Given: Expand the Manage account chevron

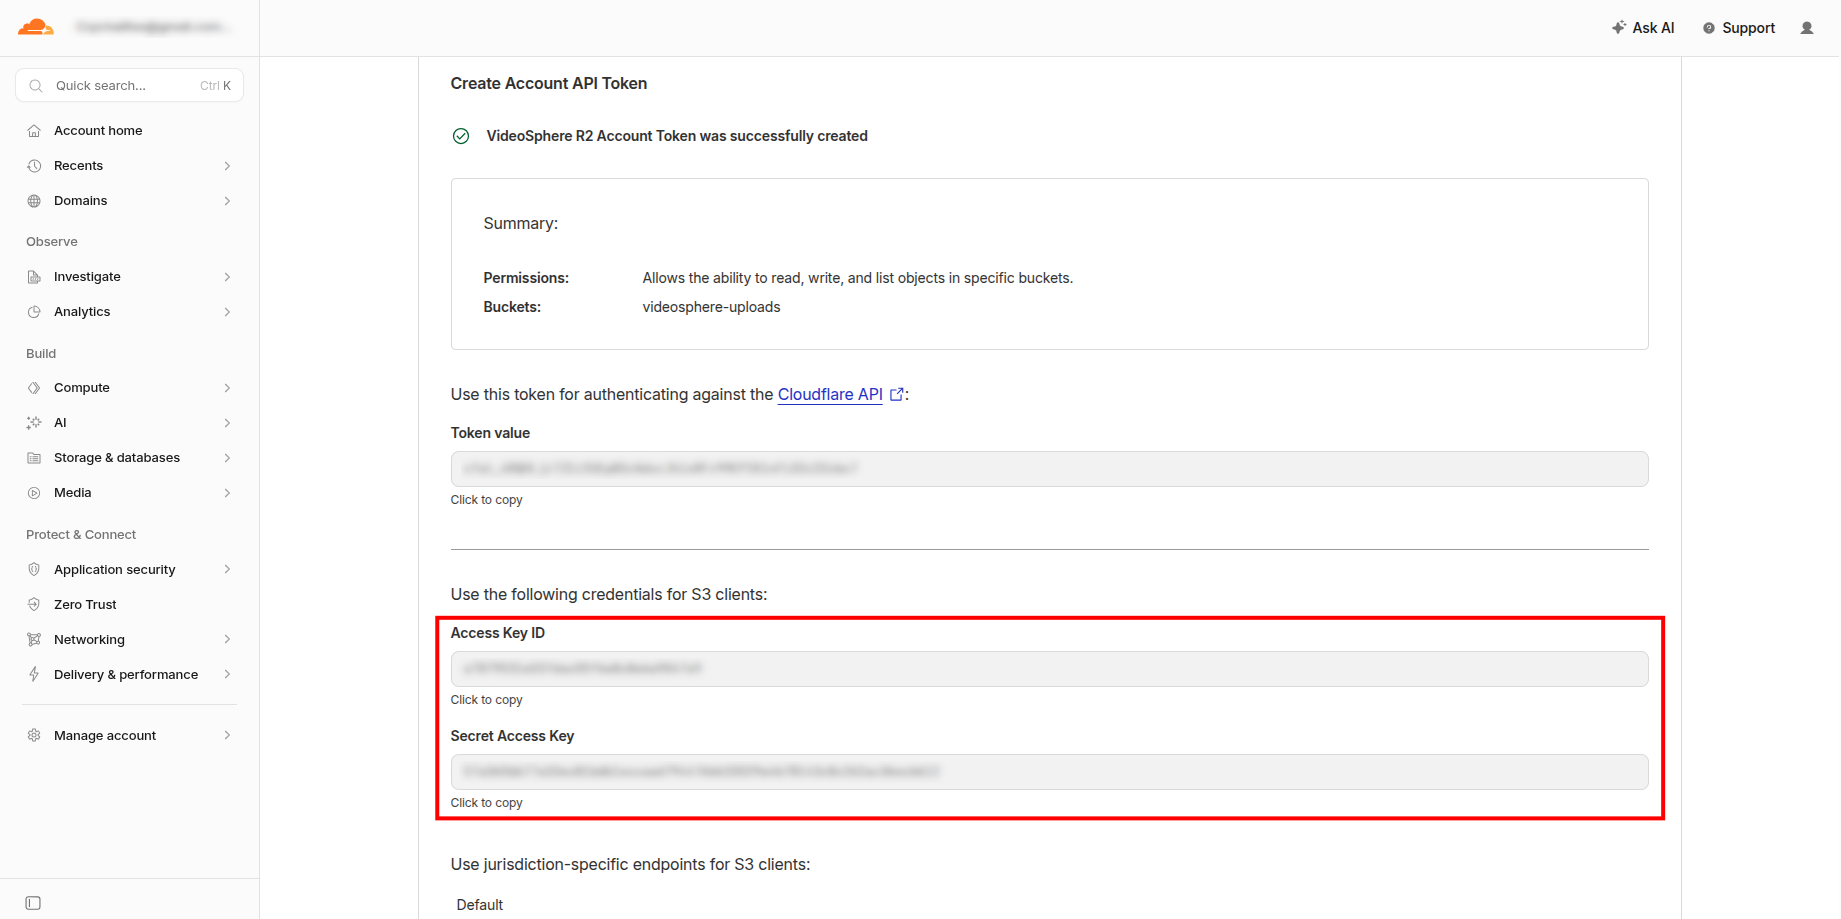Looking at the screenshot, I should tap(227, 735).
